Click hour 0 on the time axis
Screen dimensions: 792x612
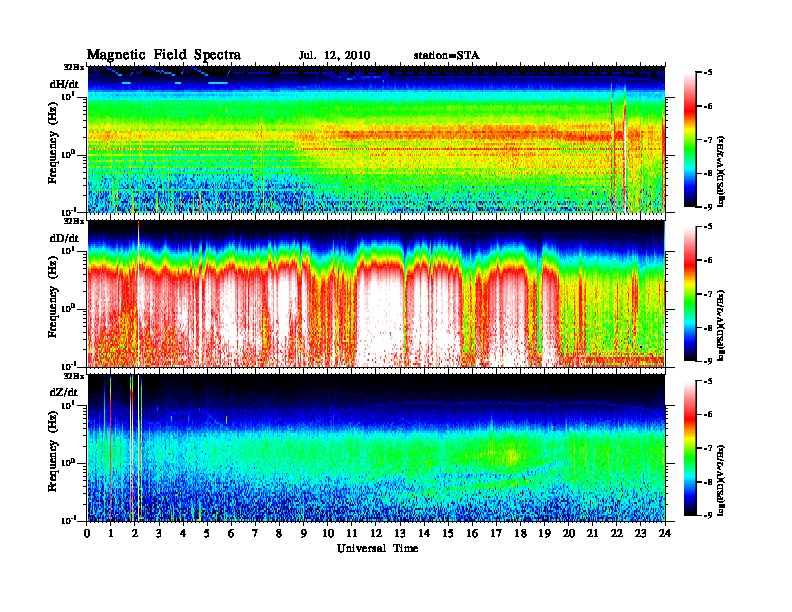(x=87, y=533)
